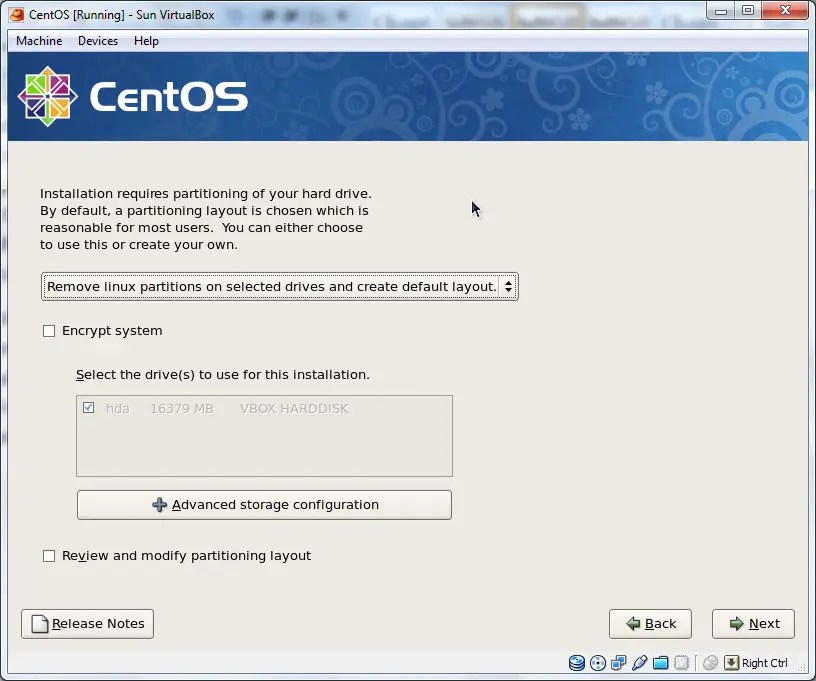Click the optical drives status icon
Image resolution: width=816 pixels, height=681 pixels.
pyautogui.click(x=598, y=662)
